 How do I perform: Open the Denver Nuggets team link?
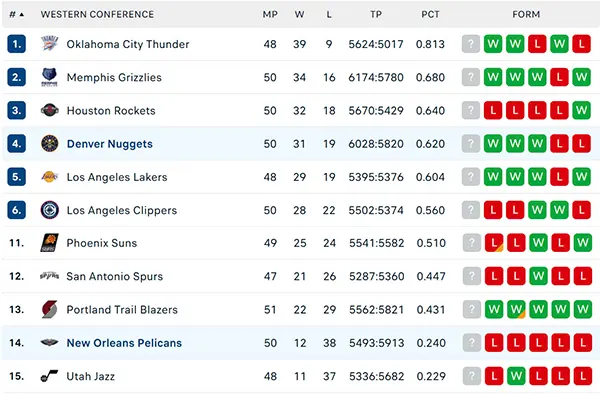click(x=110, y=144)
